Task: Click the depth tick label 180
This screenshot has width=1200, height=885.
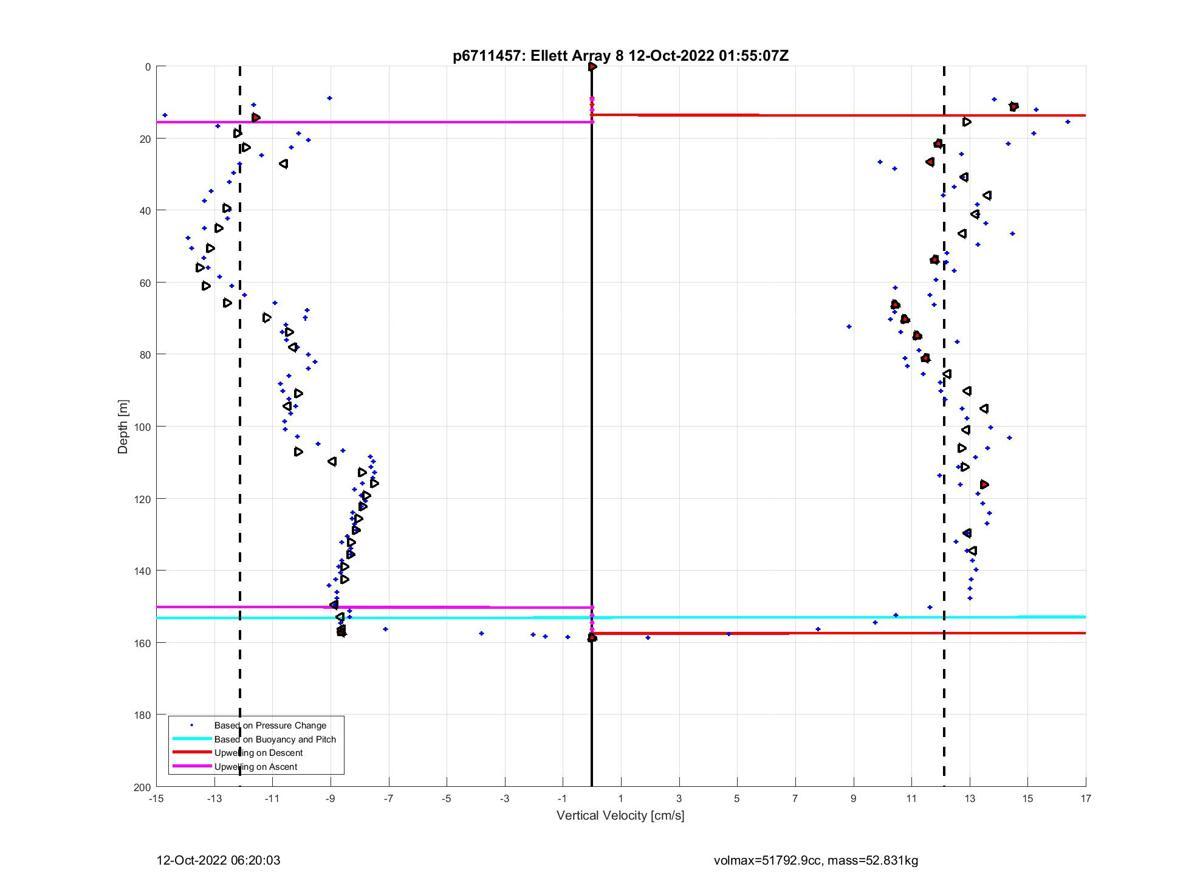Action: point(142,715)
